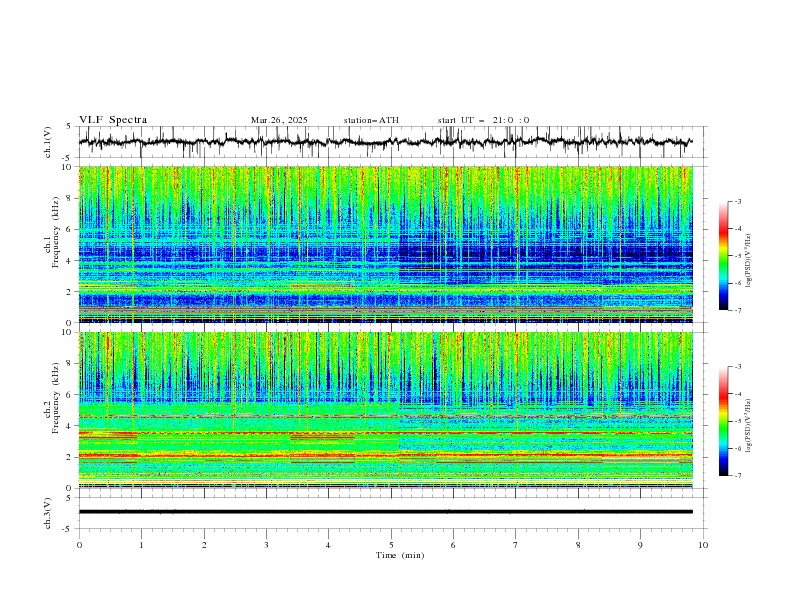
Task: Click the '5' tick on ch.1 voltage axis
Action: [x=71, y=127]
